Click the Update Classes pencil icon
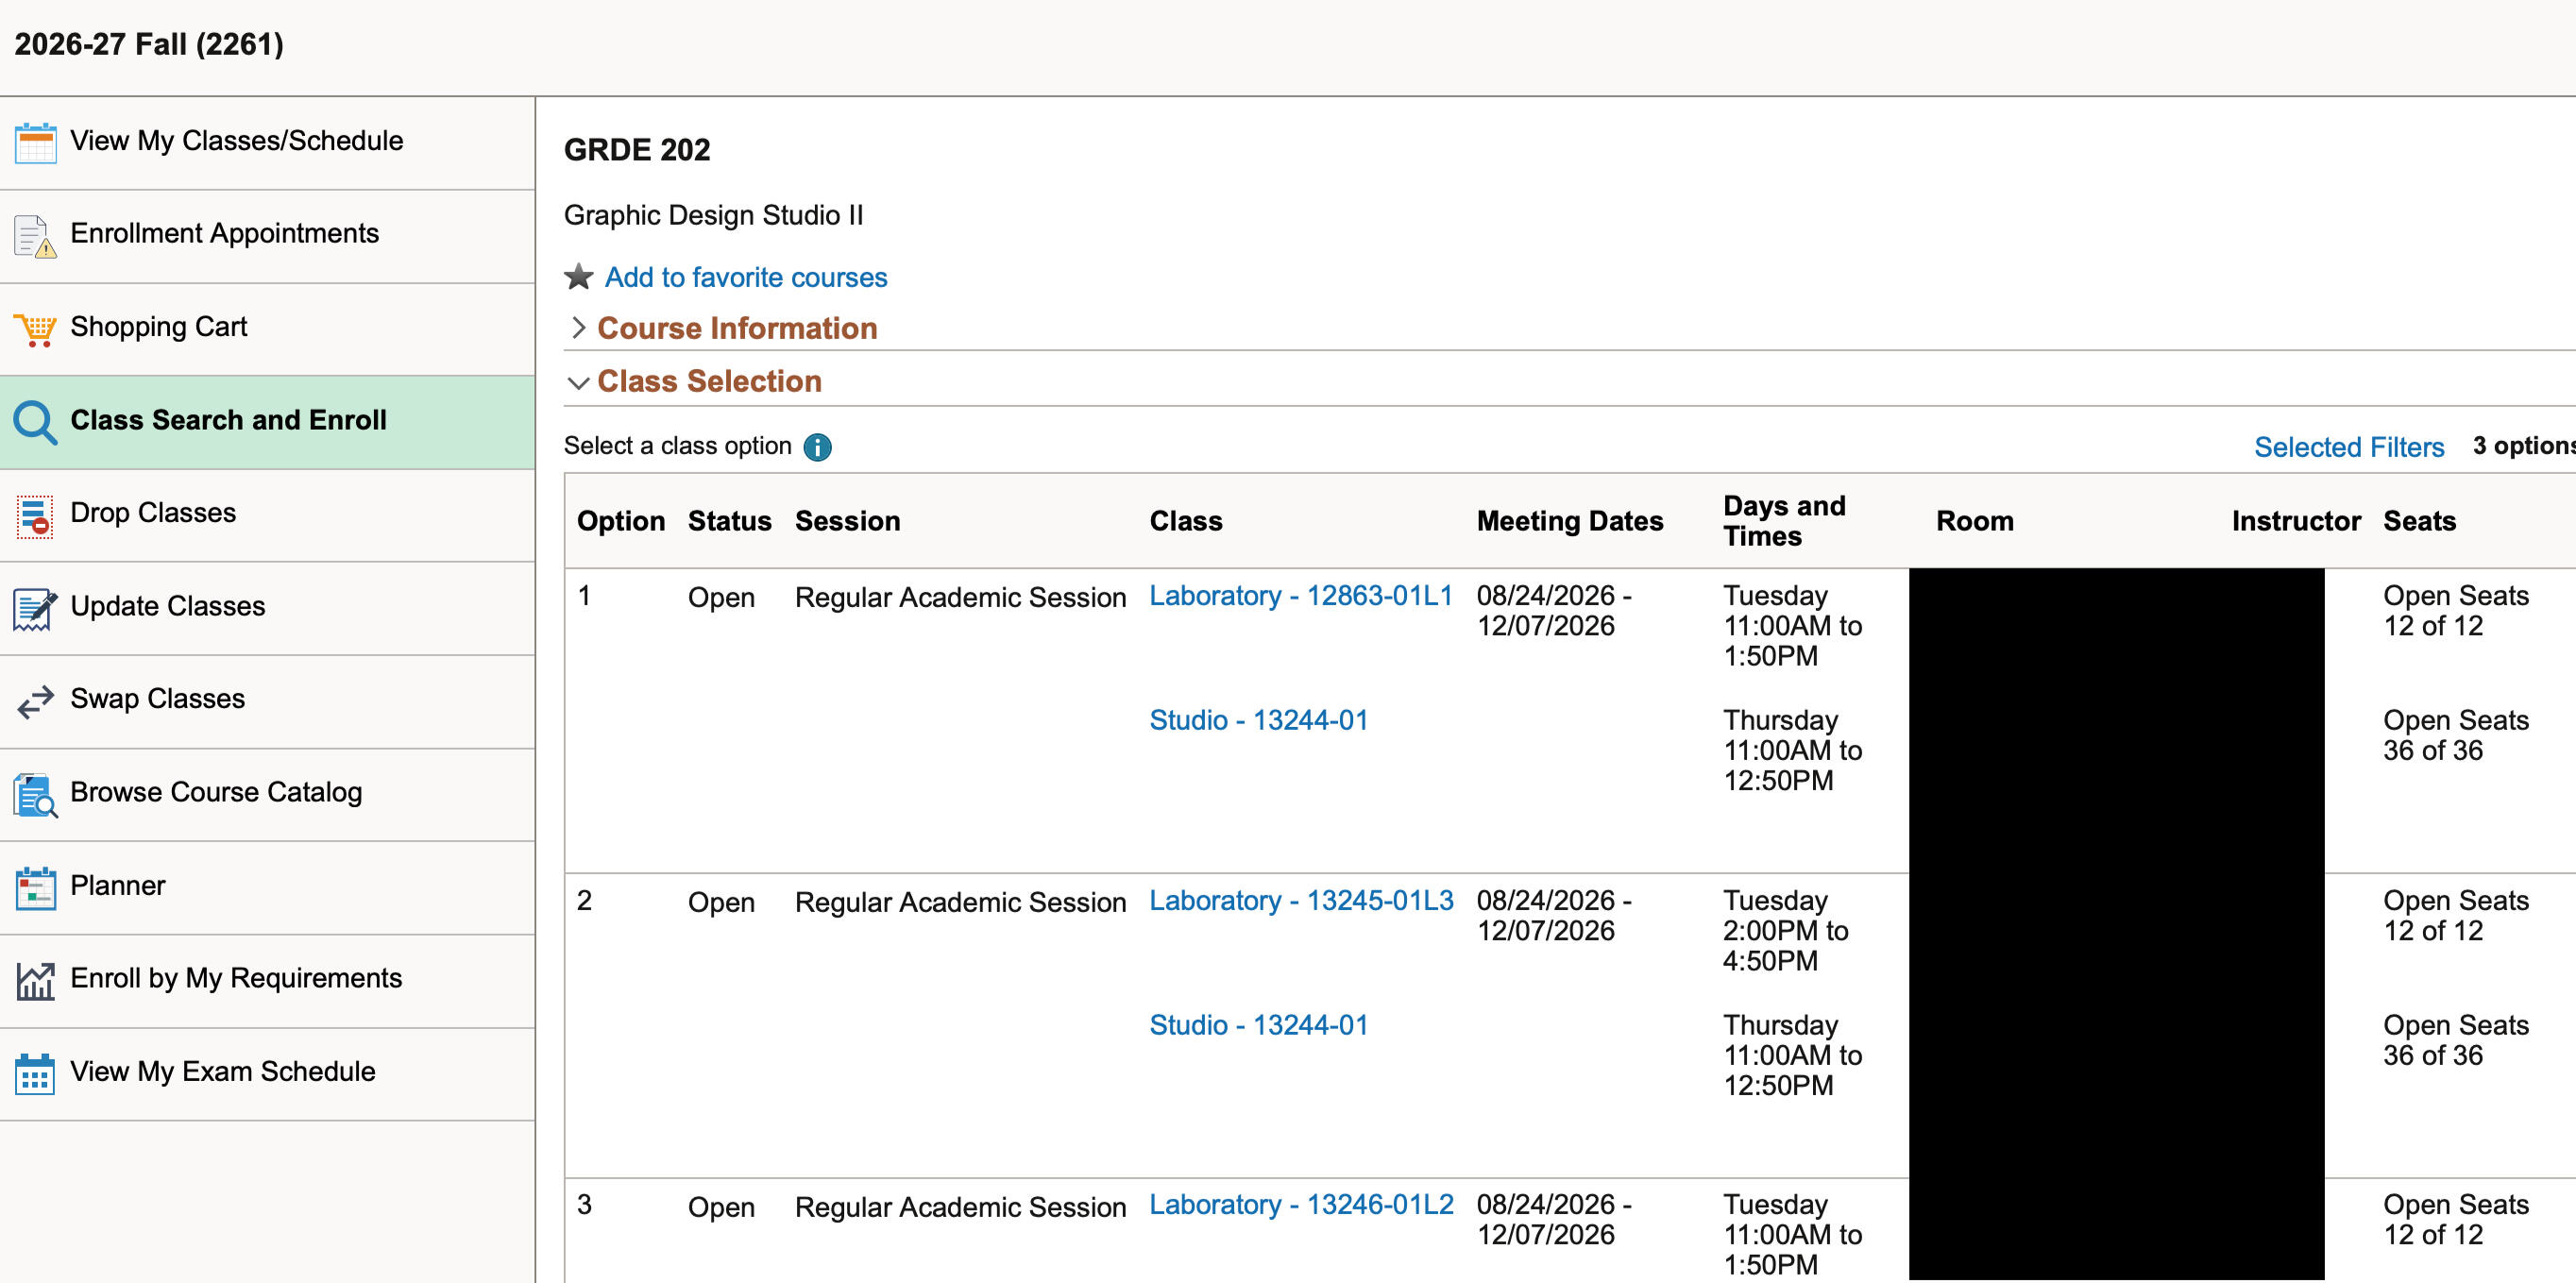2576x1283 pixels. (35, 608)
